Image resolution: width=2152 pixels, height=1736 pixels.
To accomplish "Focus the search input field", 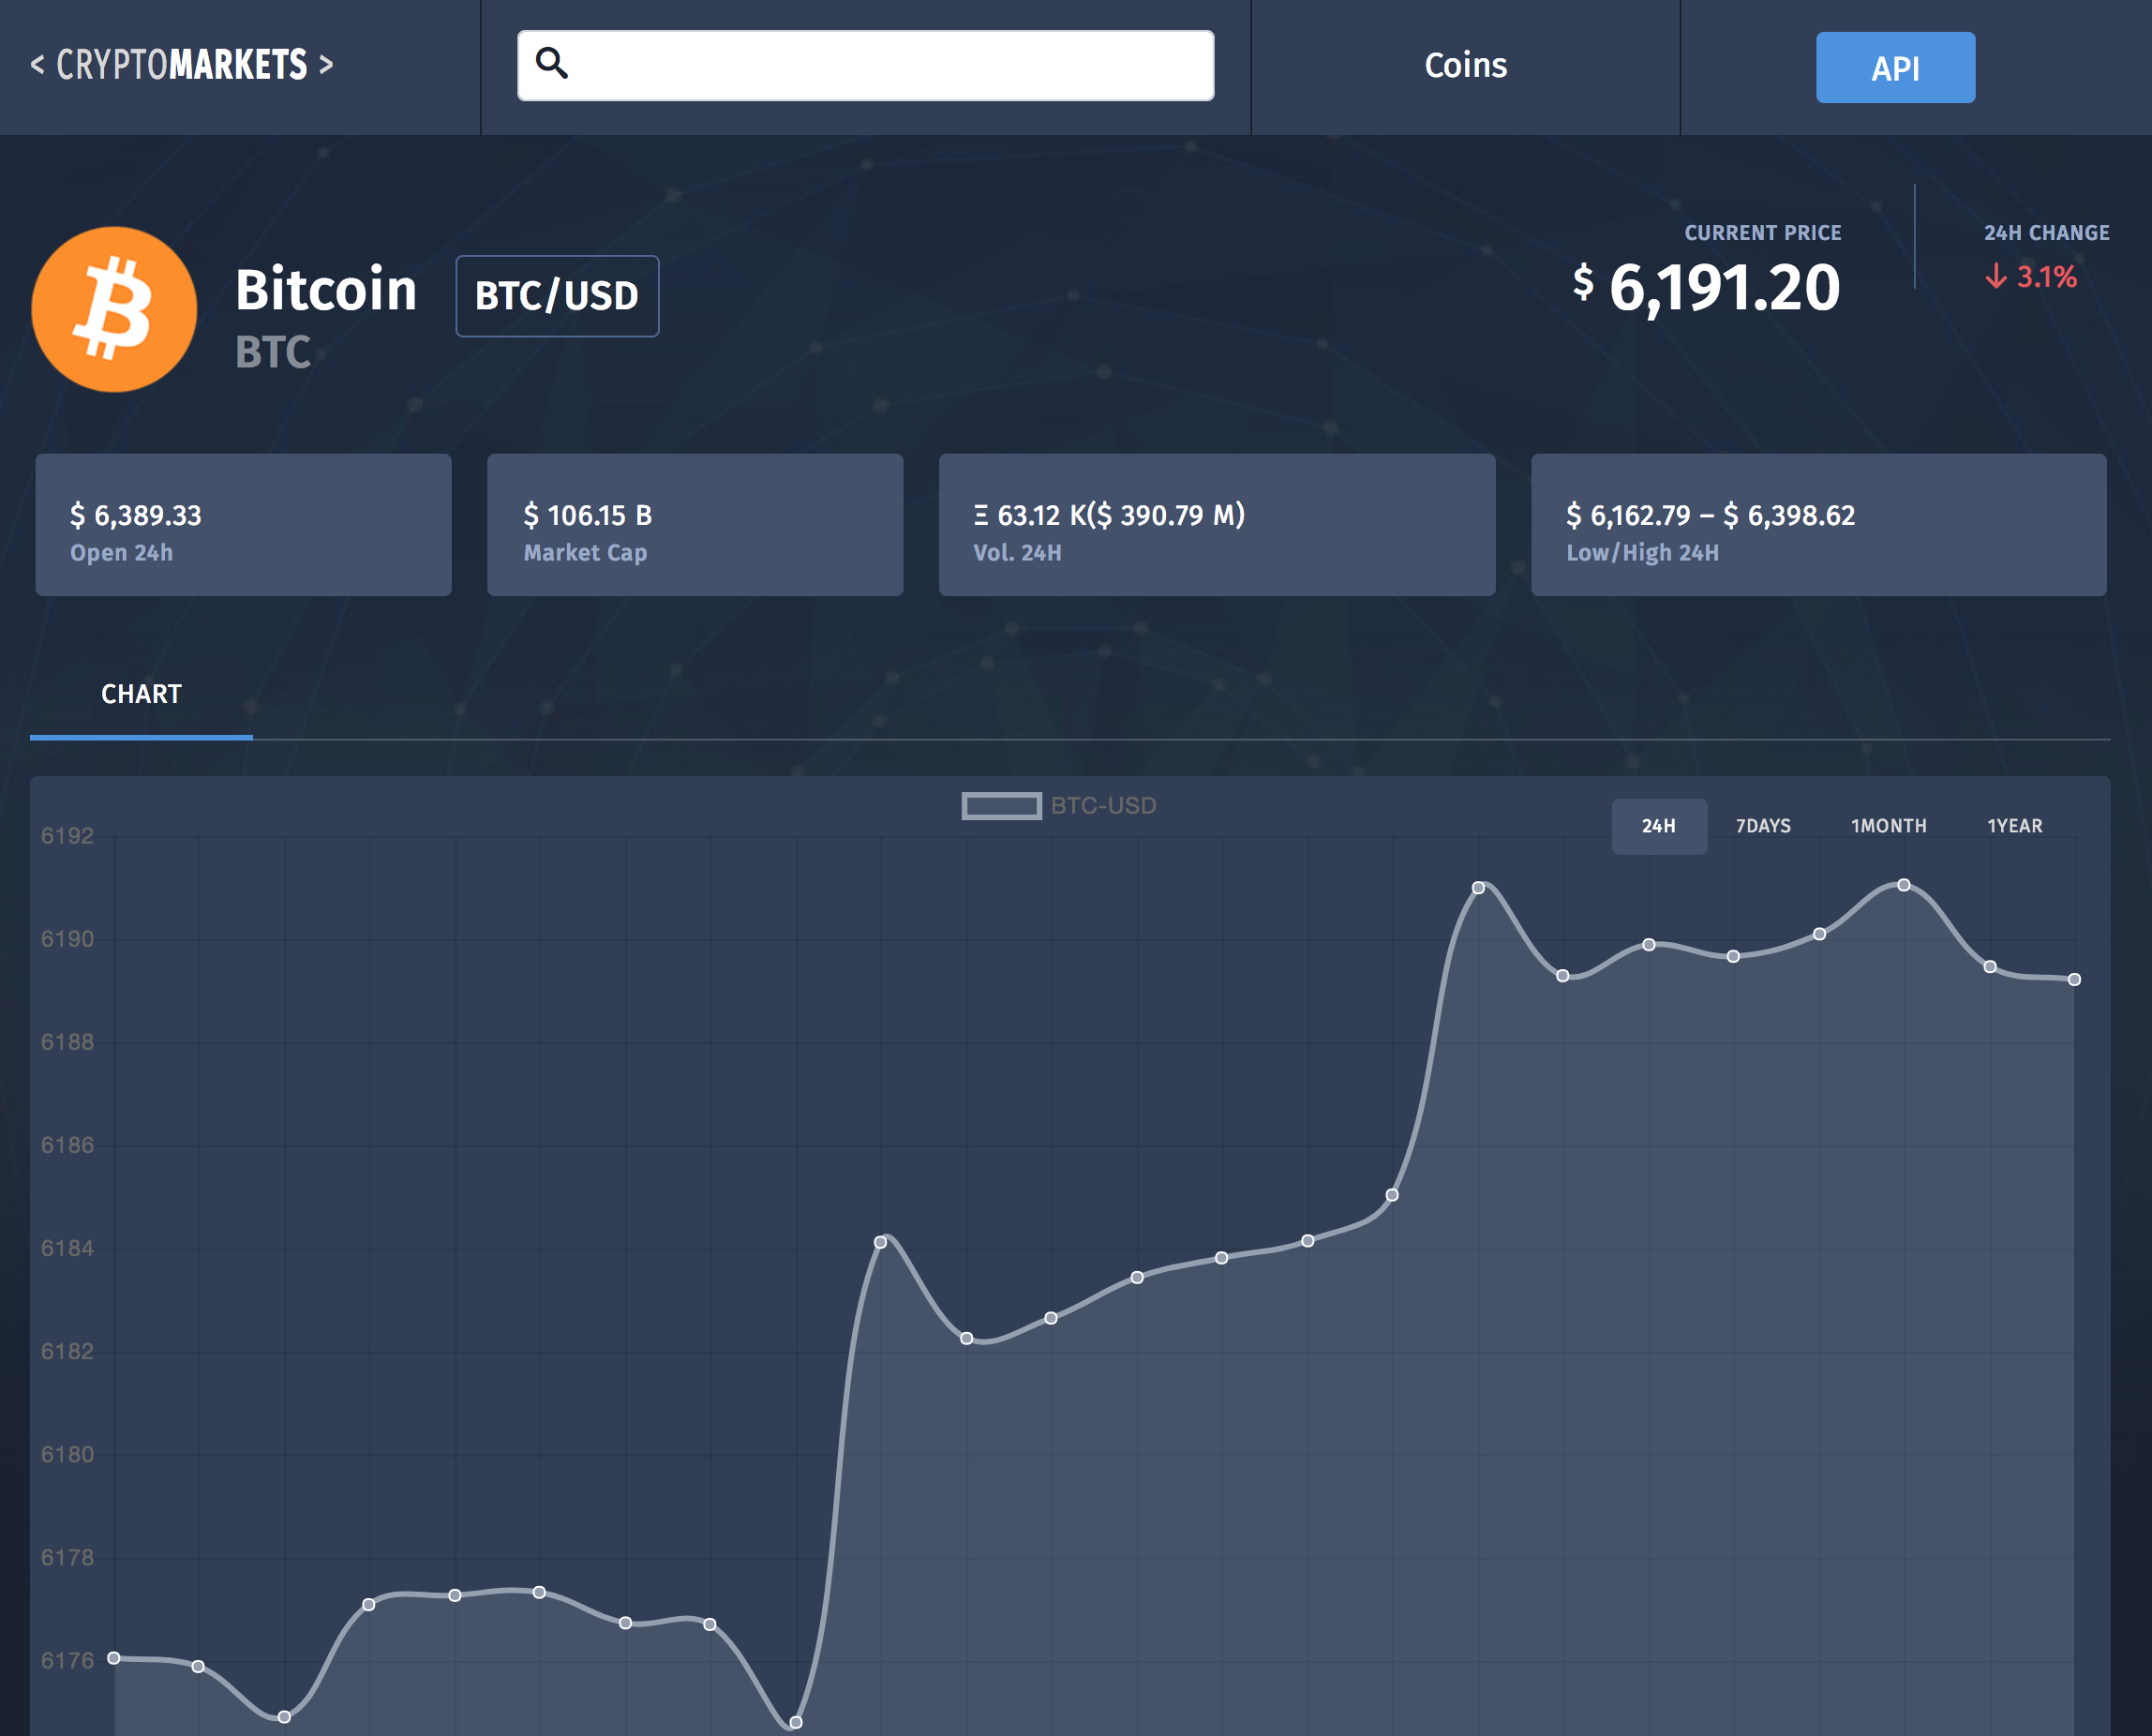I will (x=866, y=65).
